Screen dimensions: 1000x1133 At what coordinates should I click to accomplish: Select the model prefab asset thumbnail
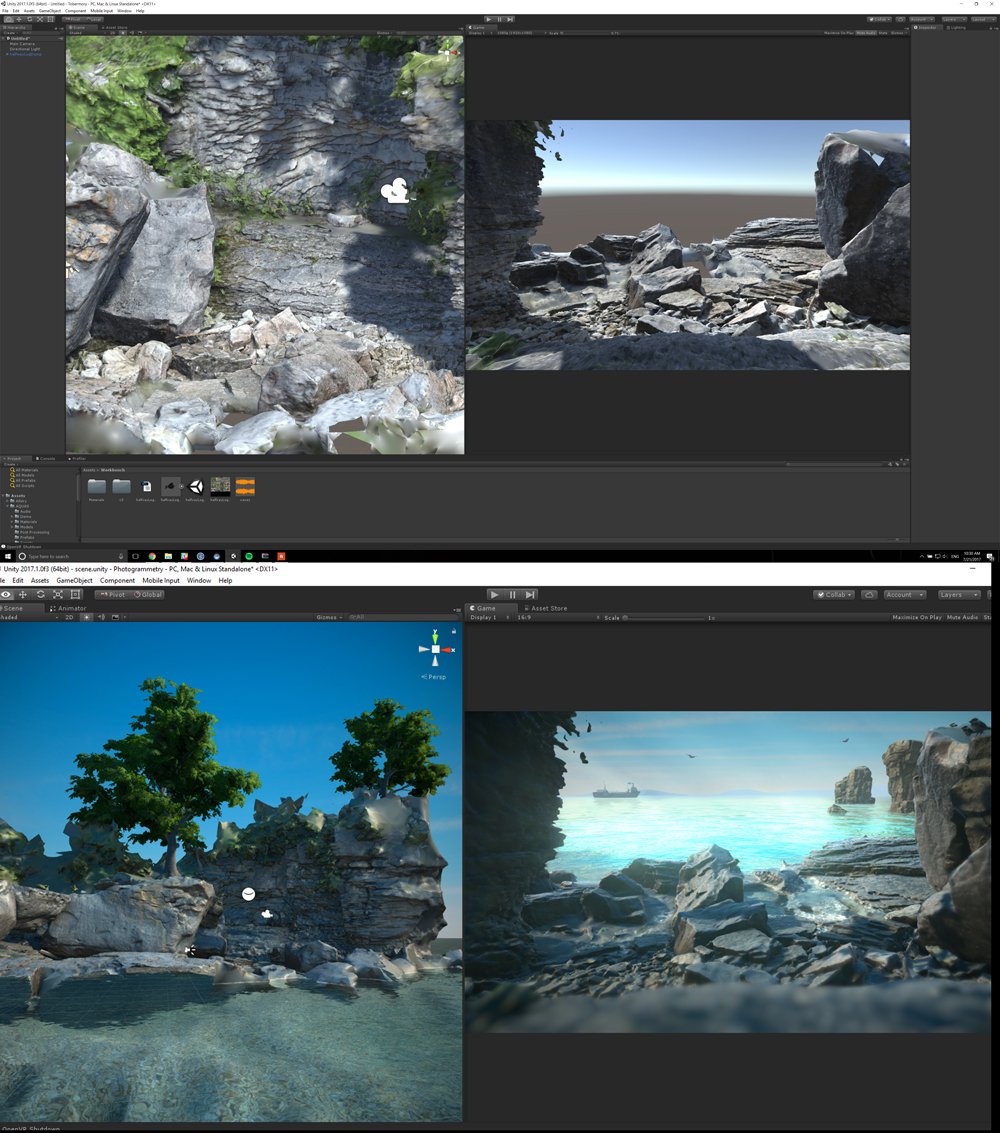pos(171,486)
